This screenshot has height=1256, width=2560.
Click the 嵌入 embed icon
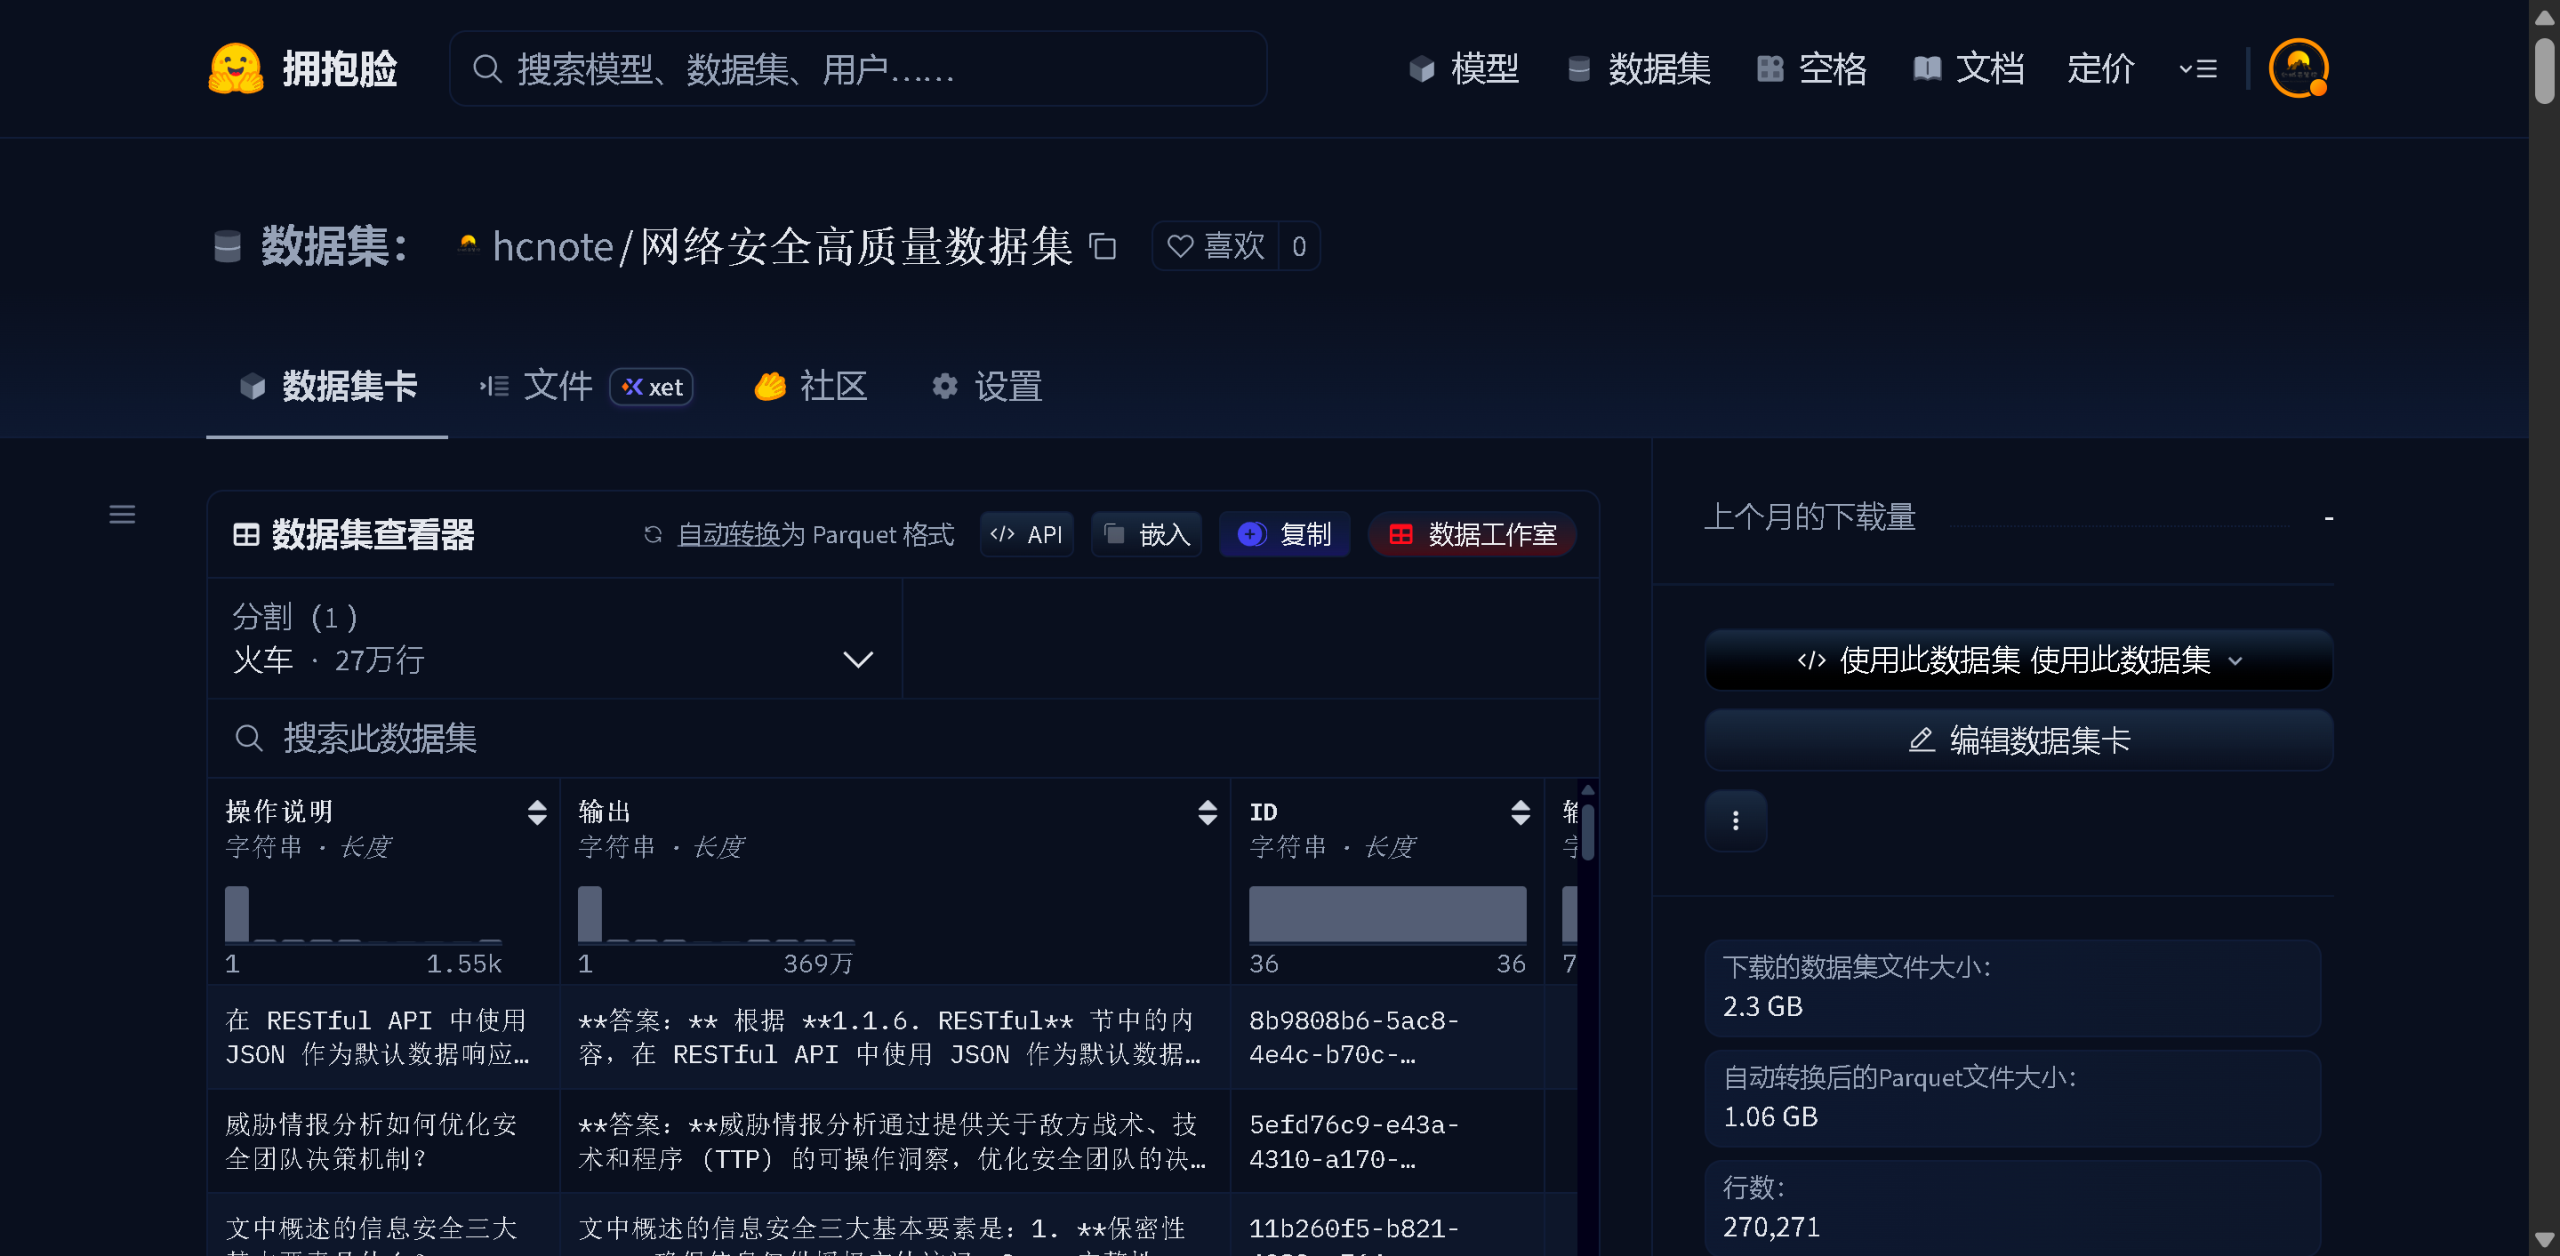coord(1116,534)
